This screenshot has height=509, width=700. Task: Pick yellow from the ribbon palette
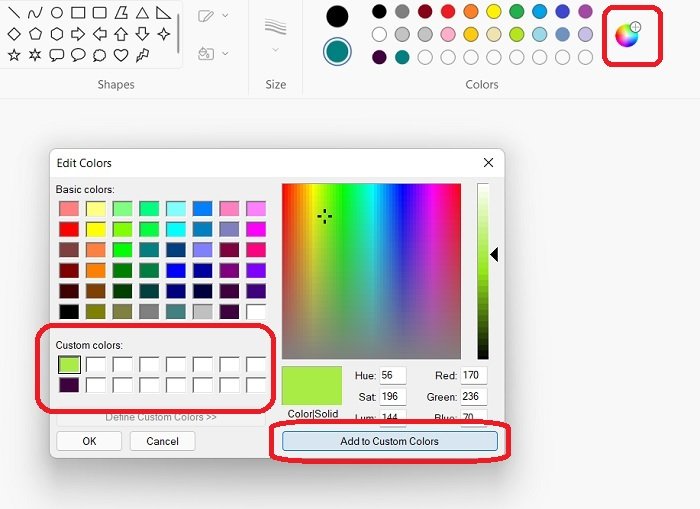pos(494,11)
